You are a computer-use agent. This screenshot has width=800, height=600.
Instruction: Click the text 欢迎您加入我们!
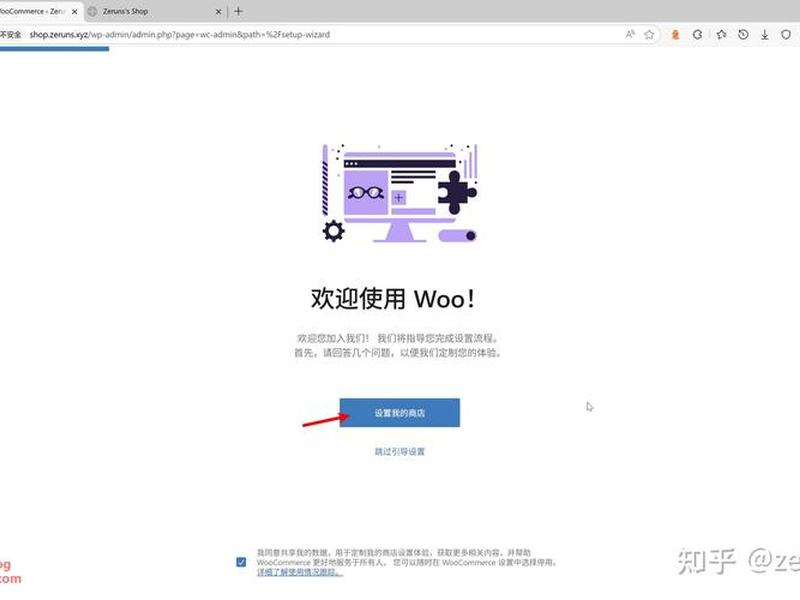(x=333, y=338)
